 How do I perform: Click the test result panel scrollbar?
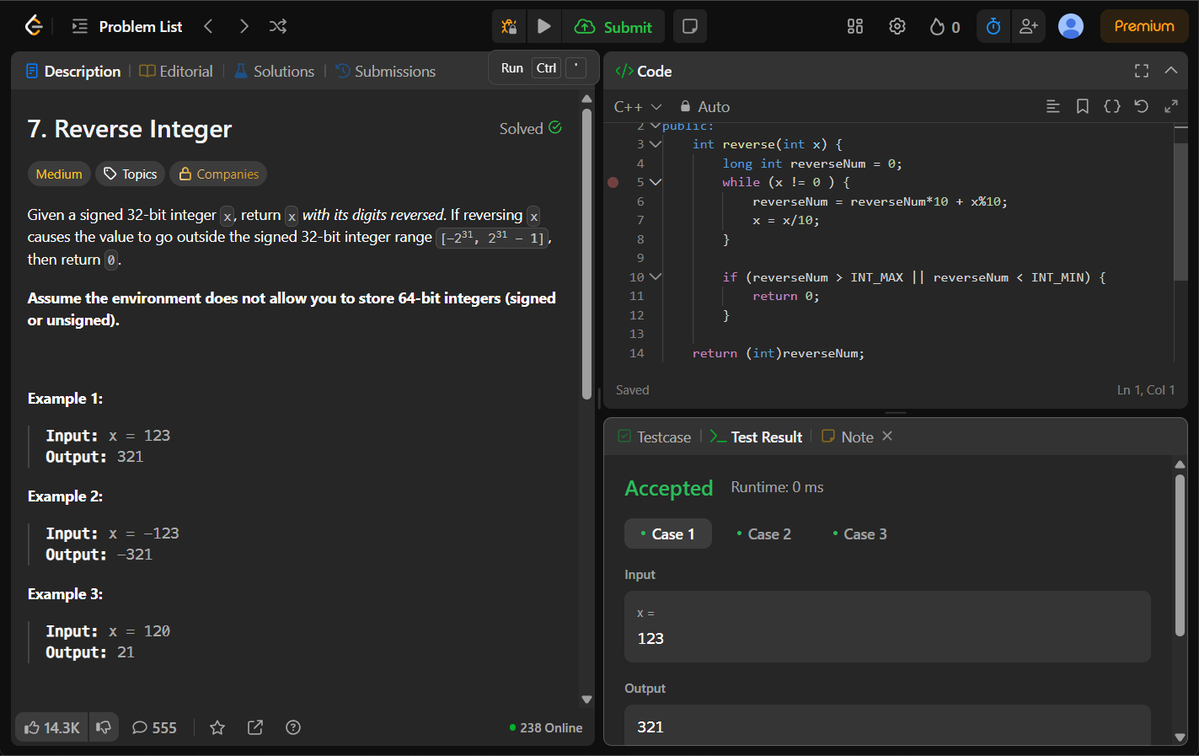point(1180,555)
